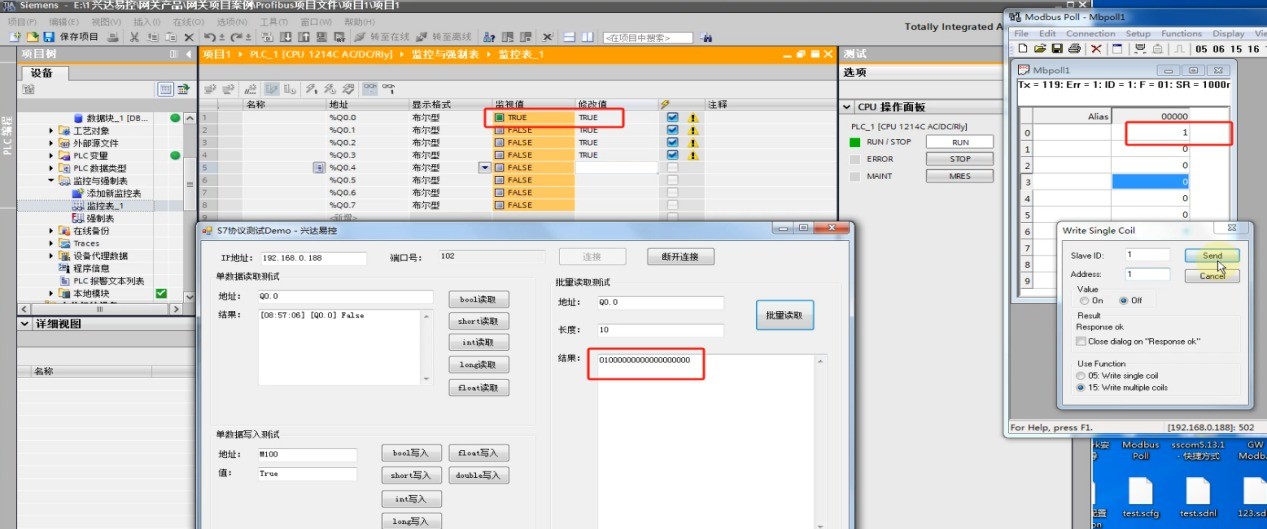
Task: Toggle the modify checkbox for row %Q0.4
Action: pyautogui.click(x=672, y=168)
